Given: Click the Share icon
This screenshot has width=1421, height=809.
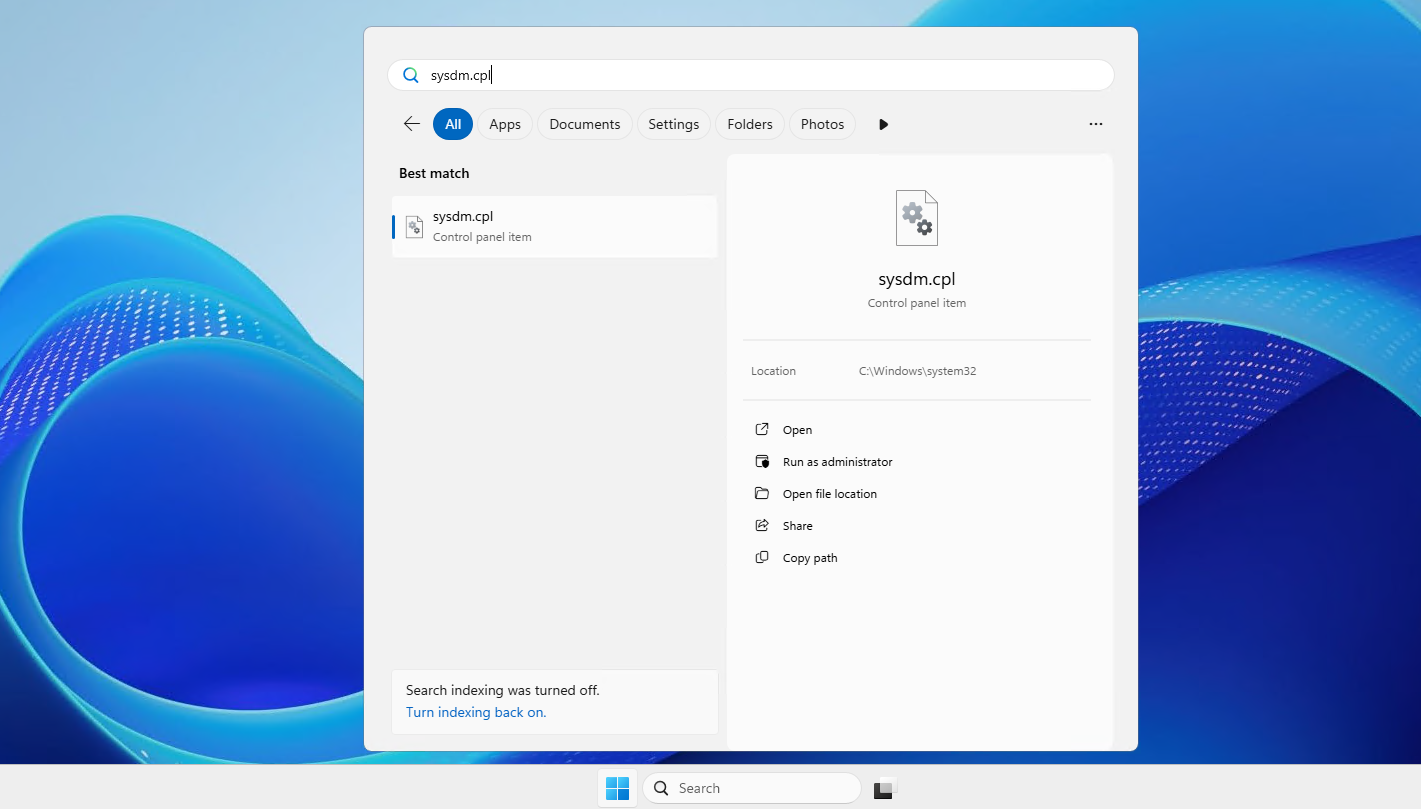Looking at the screenshot, I should pos(762,525).
